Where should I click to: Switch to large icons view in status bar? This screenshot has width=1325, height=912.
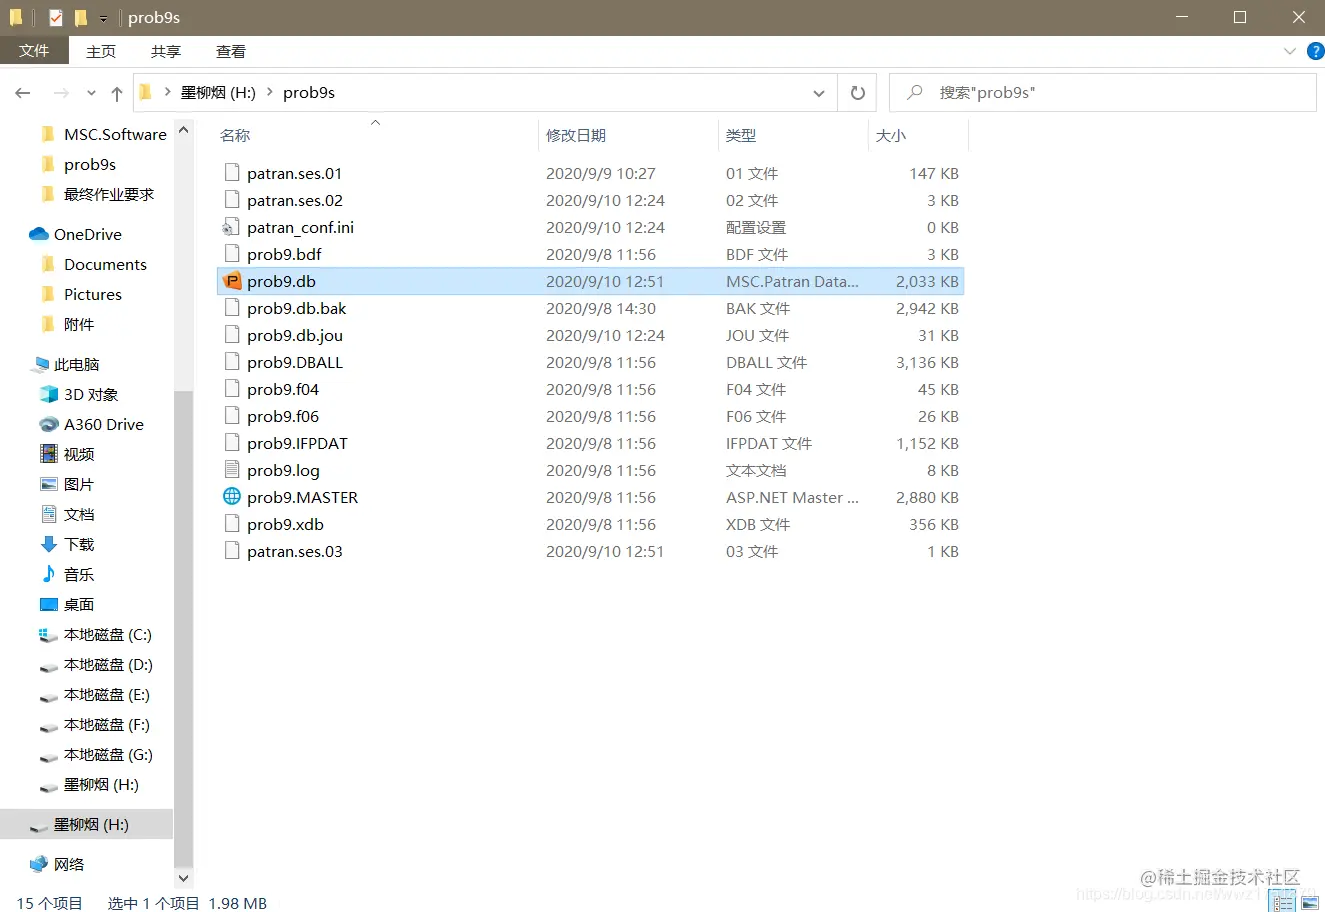tap(1309, 902)
